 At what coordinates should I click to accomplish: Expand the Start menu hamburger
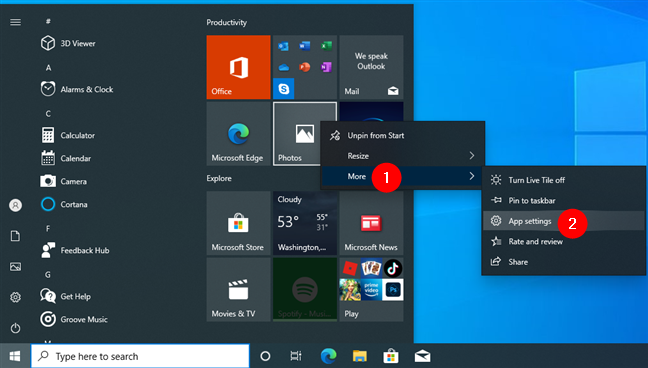click(x=15, y=22)
